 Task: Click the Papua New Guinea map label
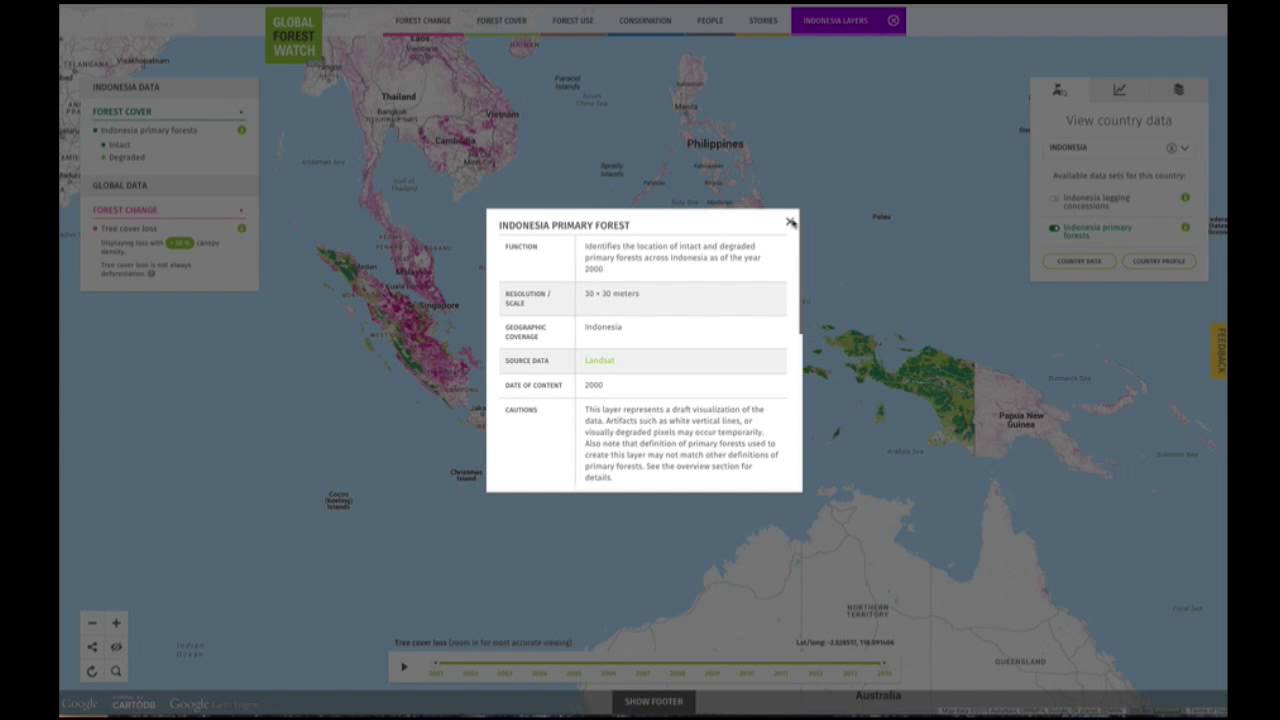tap(1021, 420)
